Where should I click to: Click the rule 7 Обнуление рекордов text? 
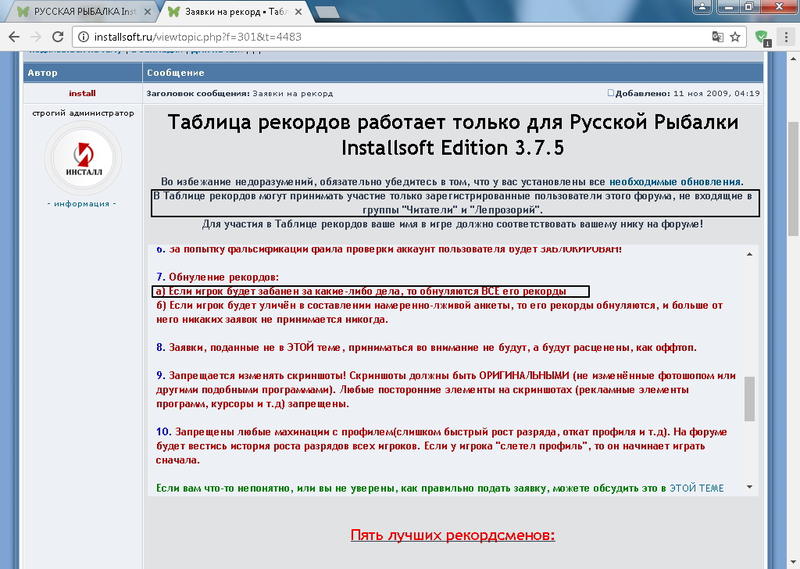218,277
